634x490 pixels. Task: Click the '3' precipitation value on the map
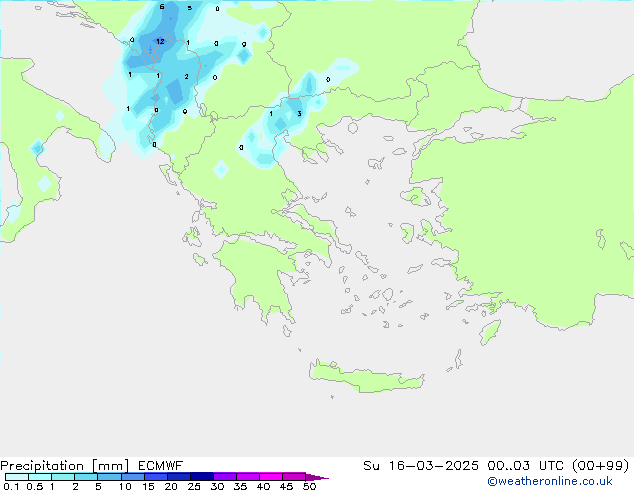pos(299,114)
